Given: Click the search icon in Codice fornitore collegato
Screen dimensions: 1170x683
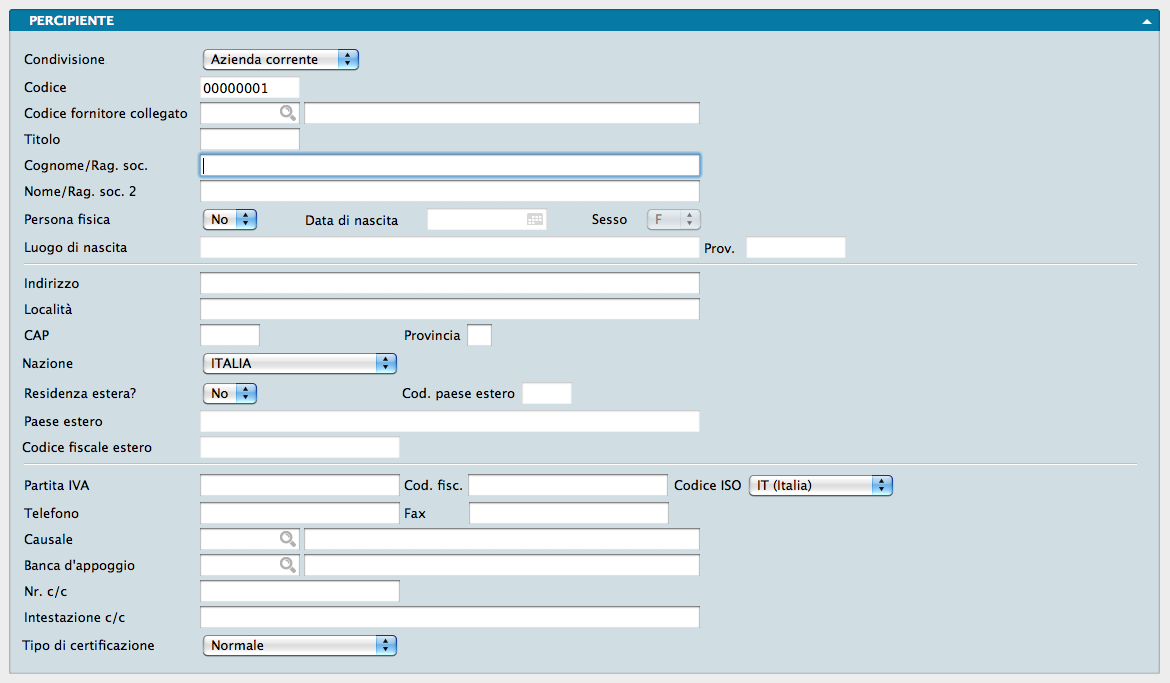Looking at the screenshot, I should (x=288, y=114).
